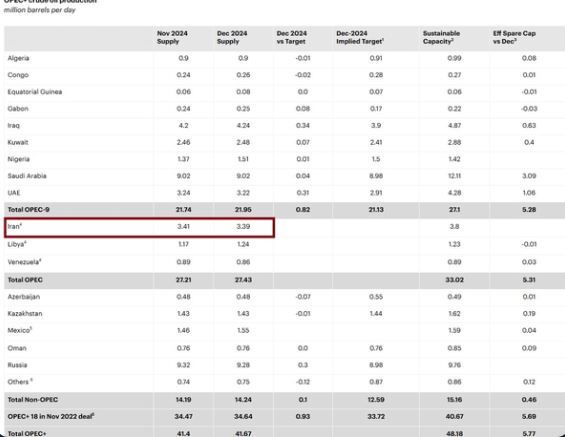The width and height of the screenshot is (565, 437).
Task: Click Total OPEC+ spare capacity 5.77
Action: click(x=529, y=433)
